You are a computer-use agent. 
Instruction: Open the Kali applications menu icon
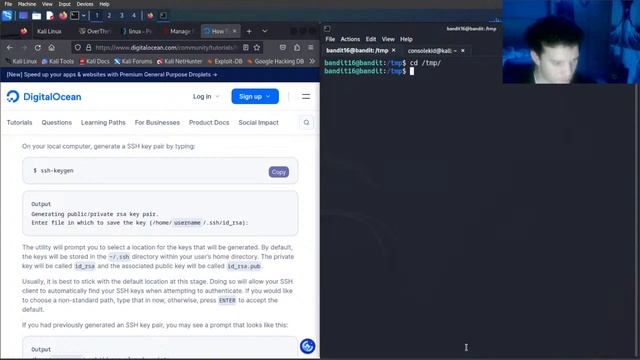click(x=7, y=16)
